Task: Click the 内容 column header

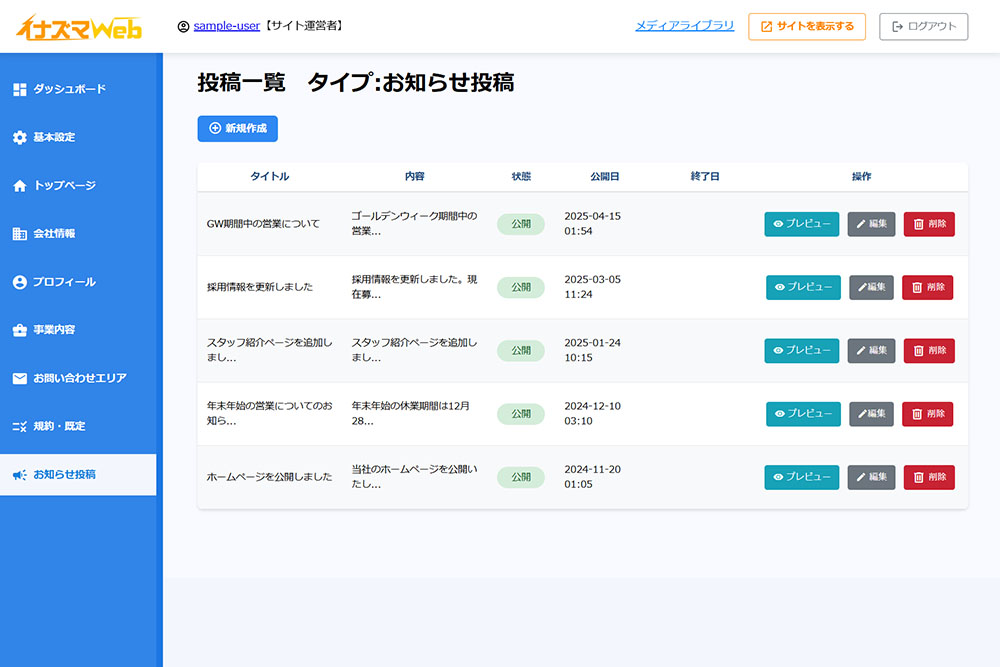Action: pos(415,176)
